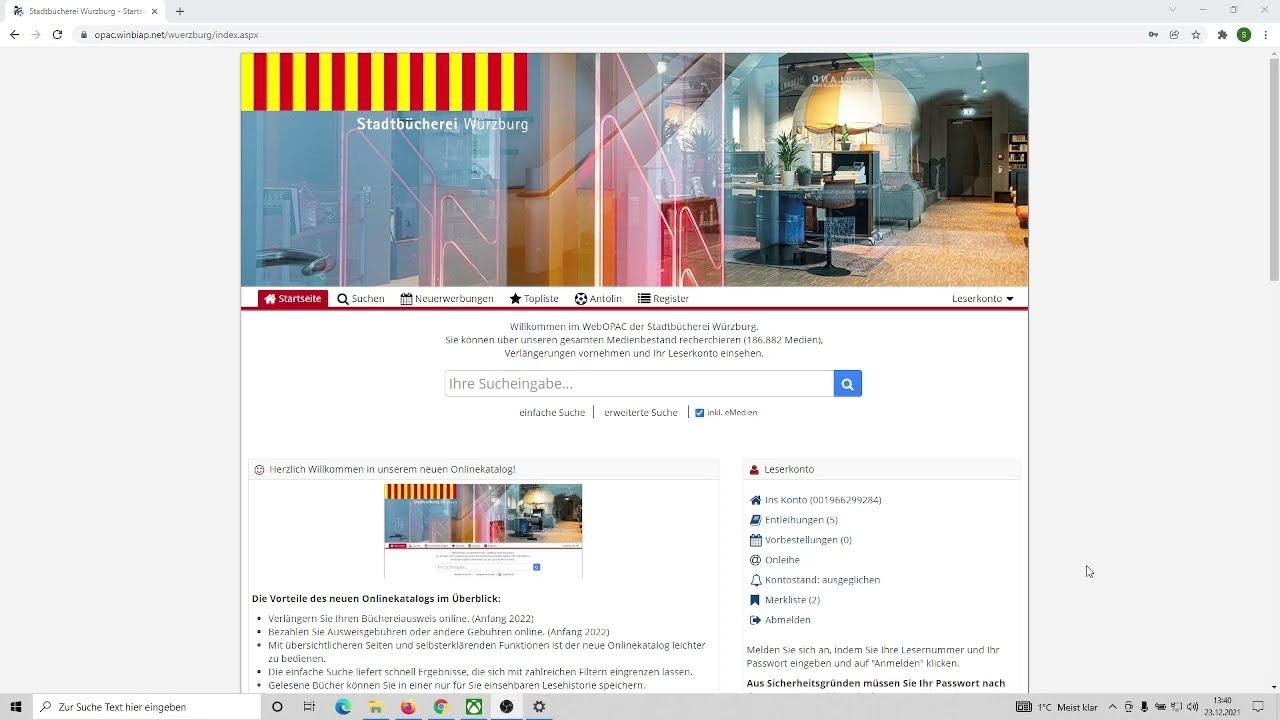The width and height of the screenshot is (1280, 720).
Task: Open the Register menu item
Action: click(x=663, y=299)
